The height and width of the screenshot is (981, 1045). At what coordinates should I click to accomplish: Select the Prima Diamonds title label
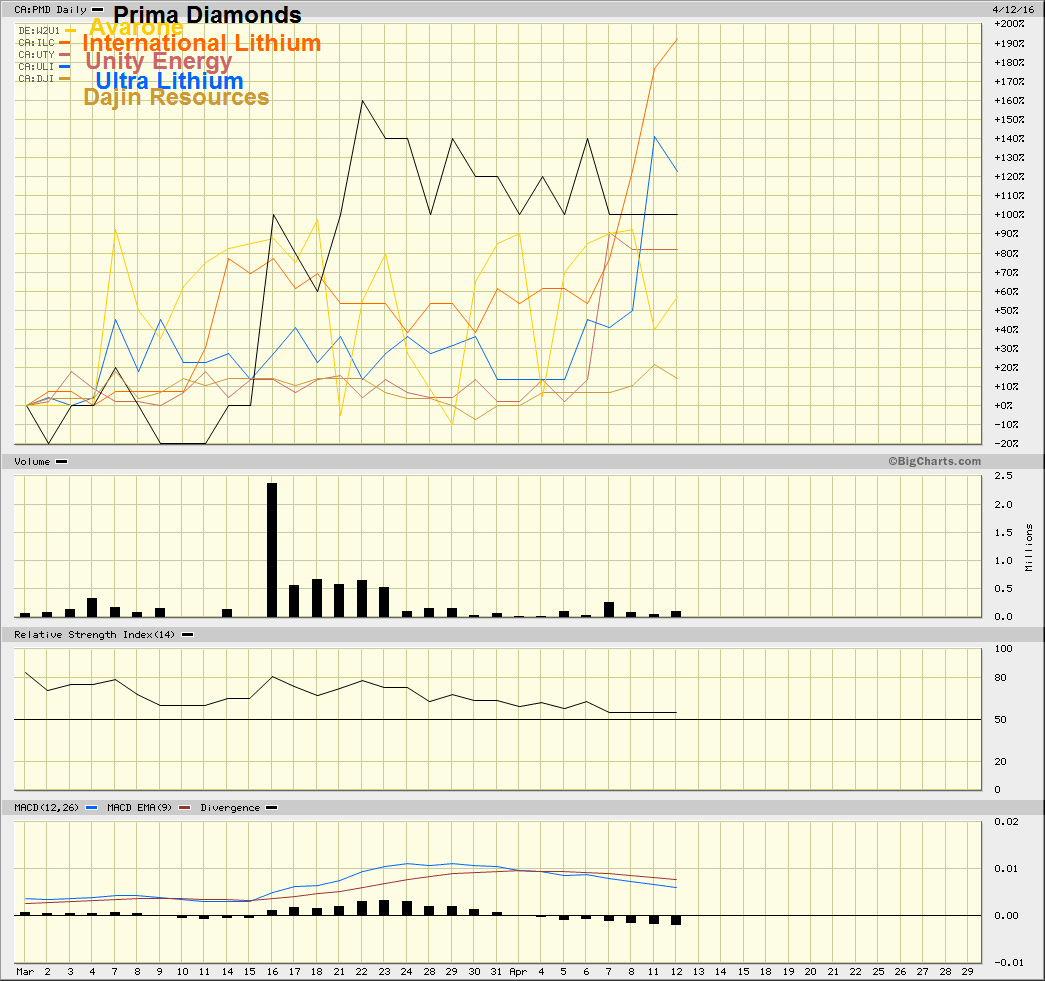[207, 15]
